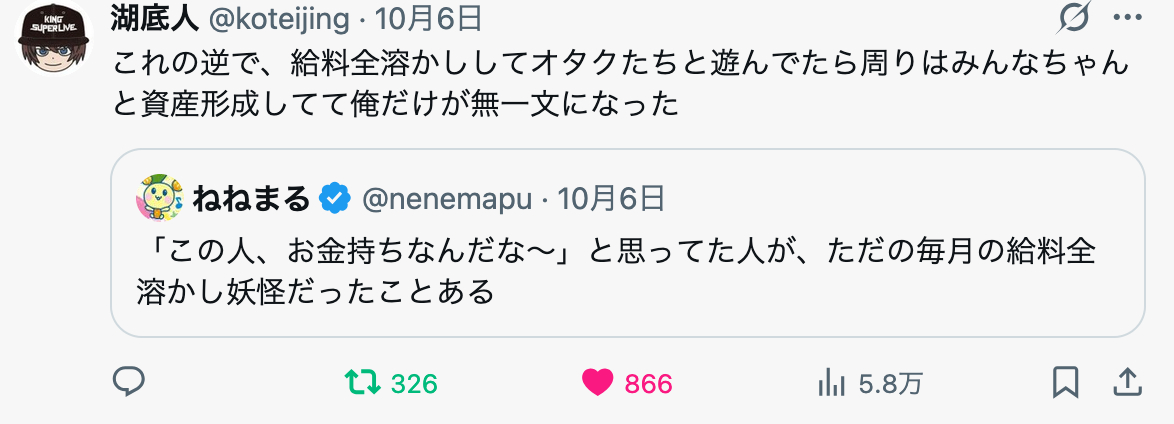Open the three-dot more options menu
Screen dimensions: 1174x424
[1127, 18]
